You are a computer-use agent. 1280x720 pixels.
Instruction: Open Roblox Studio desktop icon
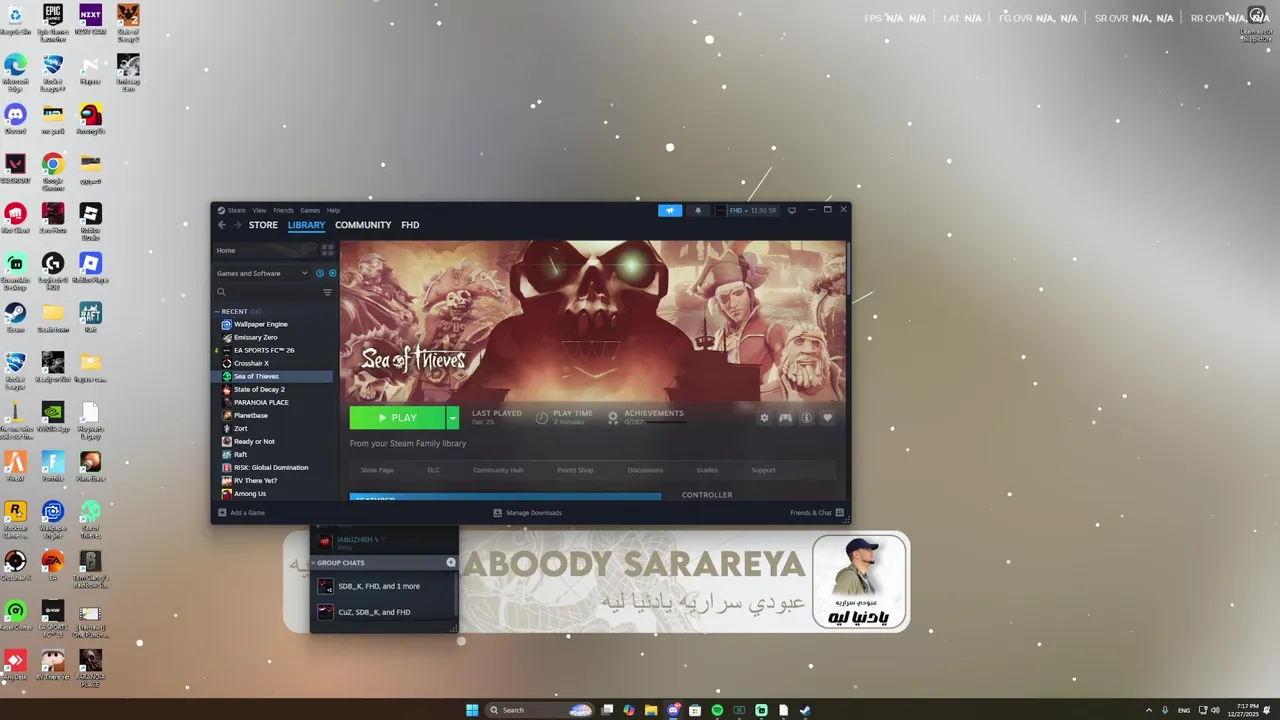[x=91, y=220]
